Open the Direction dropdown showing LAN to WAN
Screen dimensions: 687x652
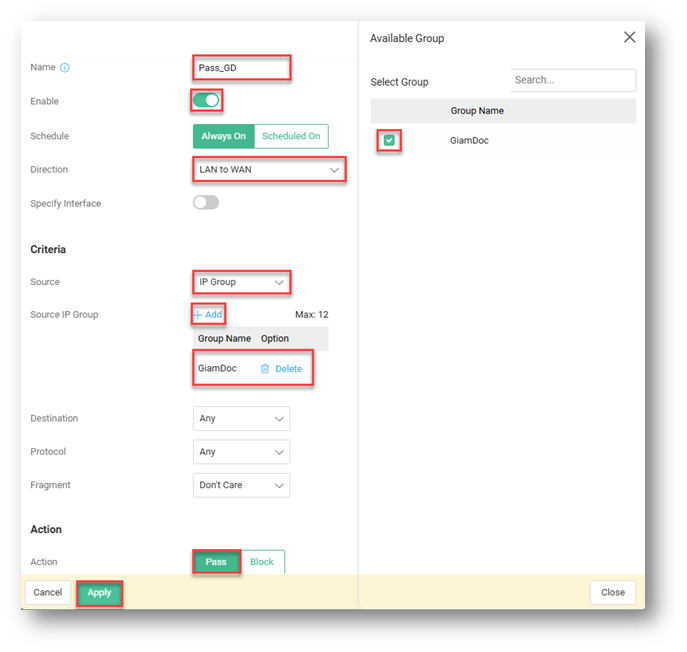(268, 170)
